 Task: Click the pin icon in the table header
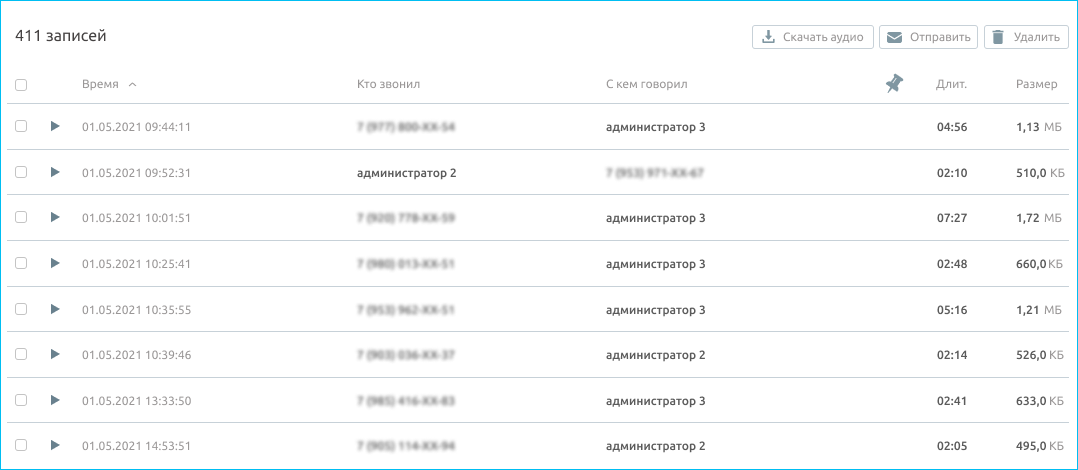894,84
